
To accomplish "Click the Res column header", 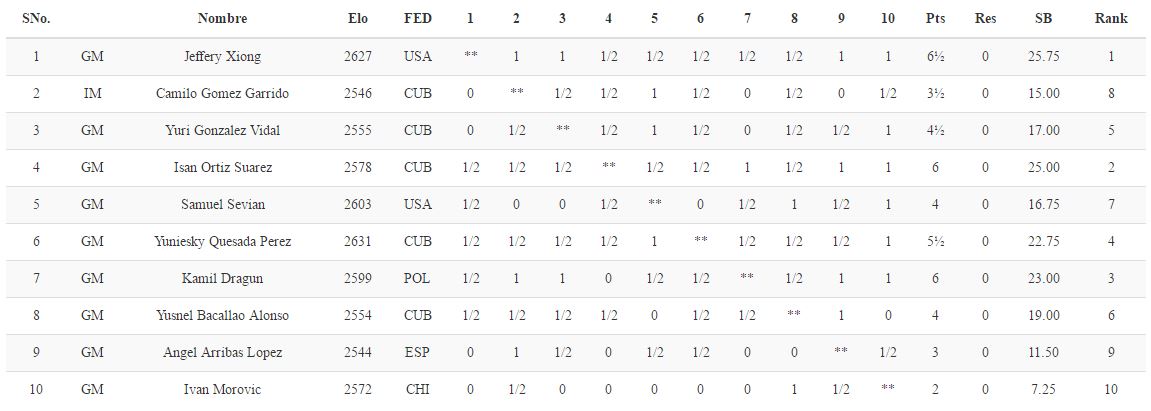I will [986, 19].
